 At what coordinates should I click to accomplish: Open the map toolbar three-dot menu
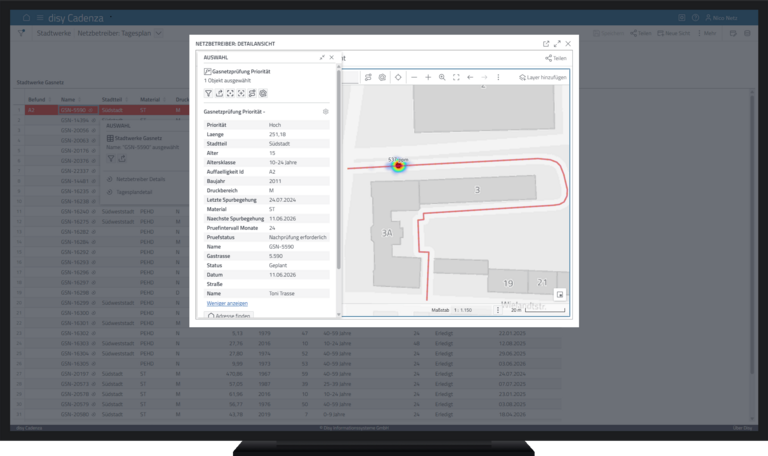click(x=498, y=77)
